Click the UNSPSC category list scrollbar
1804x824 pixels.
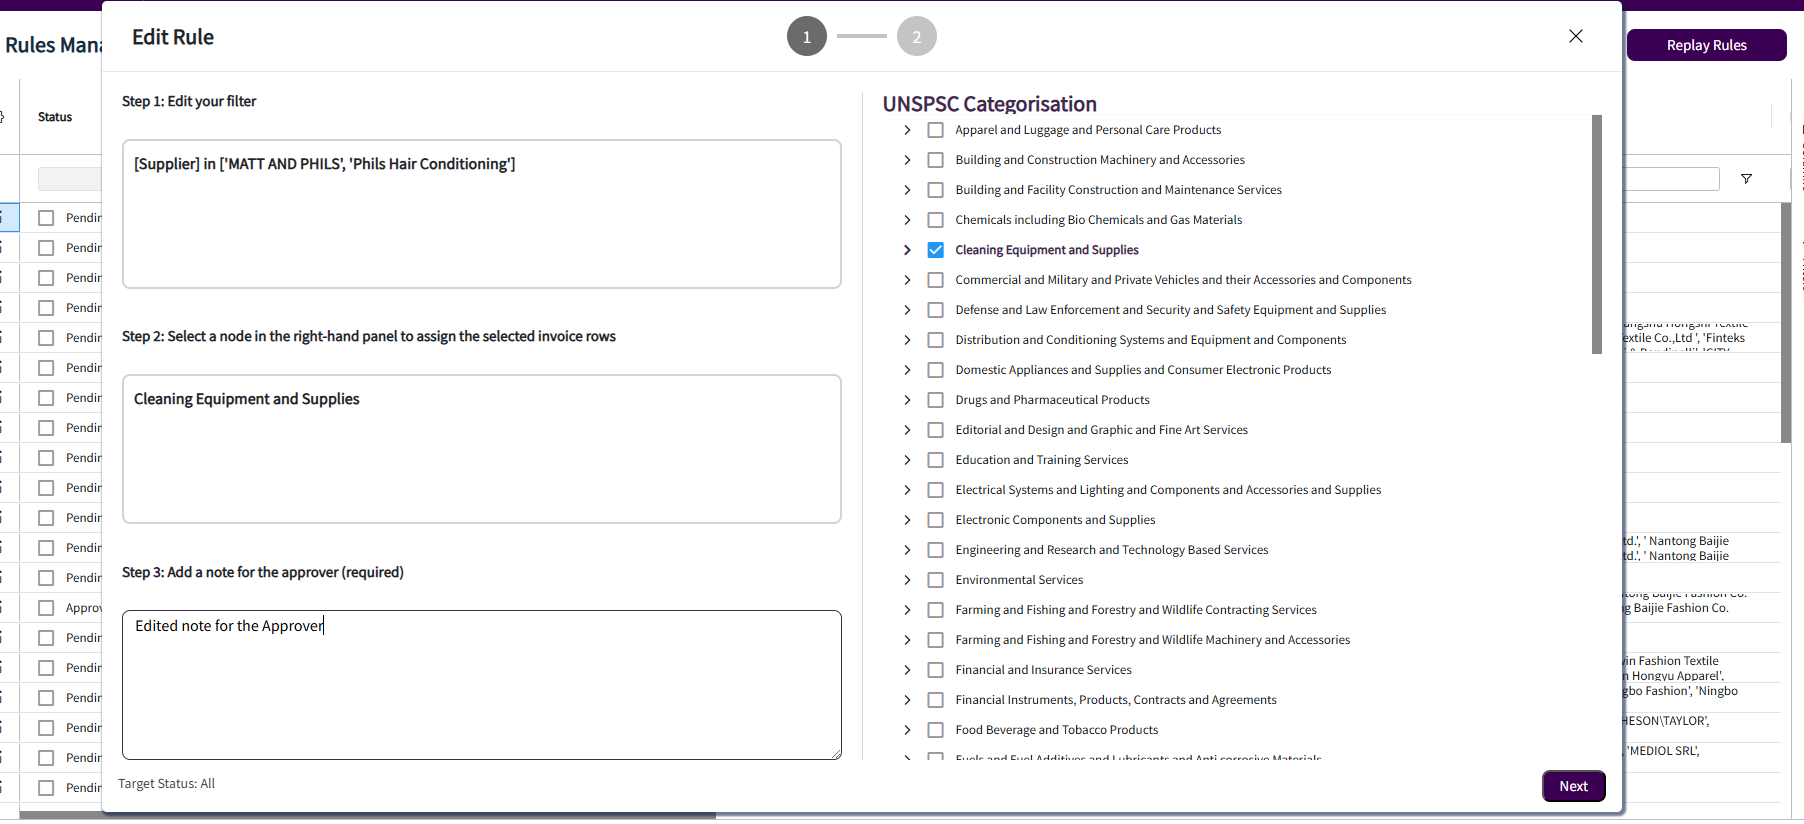point(1597,235)
